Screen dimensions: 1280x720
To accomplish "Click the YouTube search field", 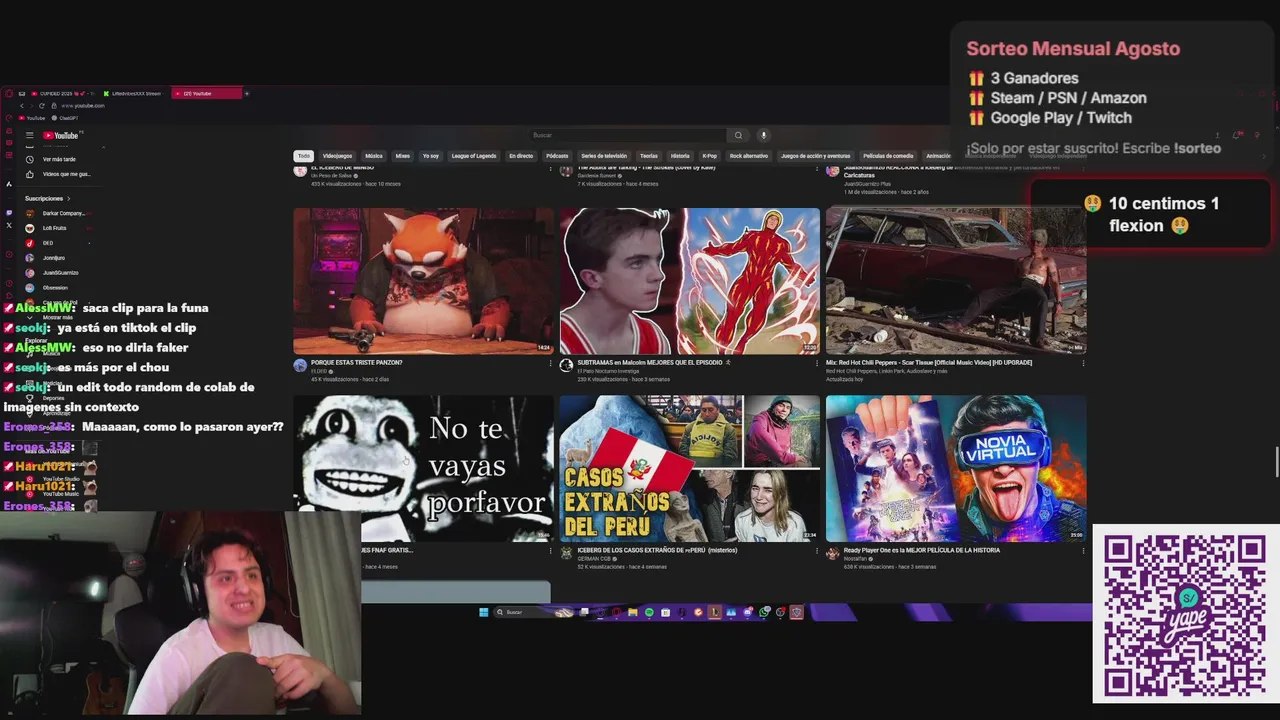I will click(628, 135).
